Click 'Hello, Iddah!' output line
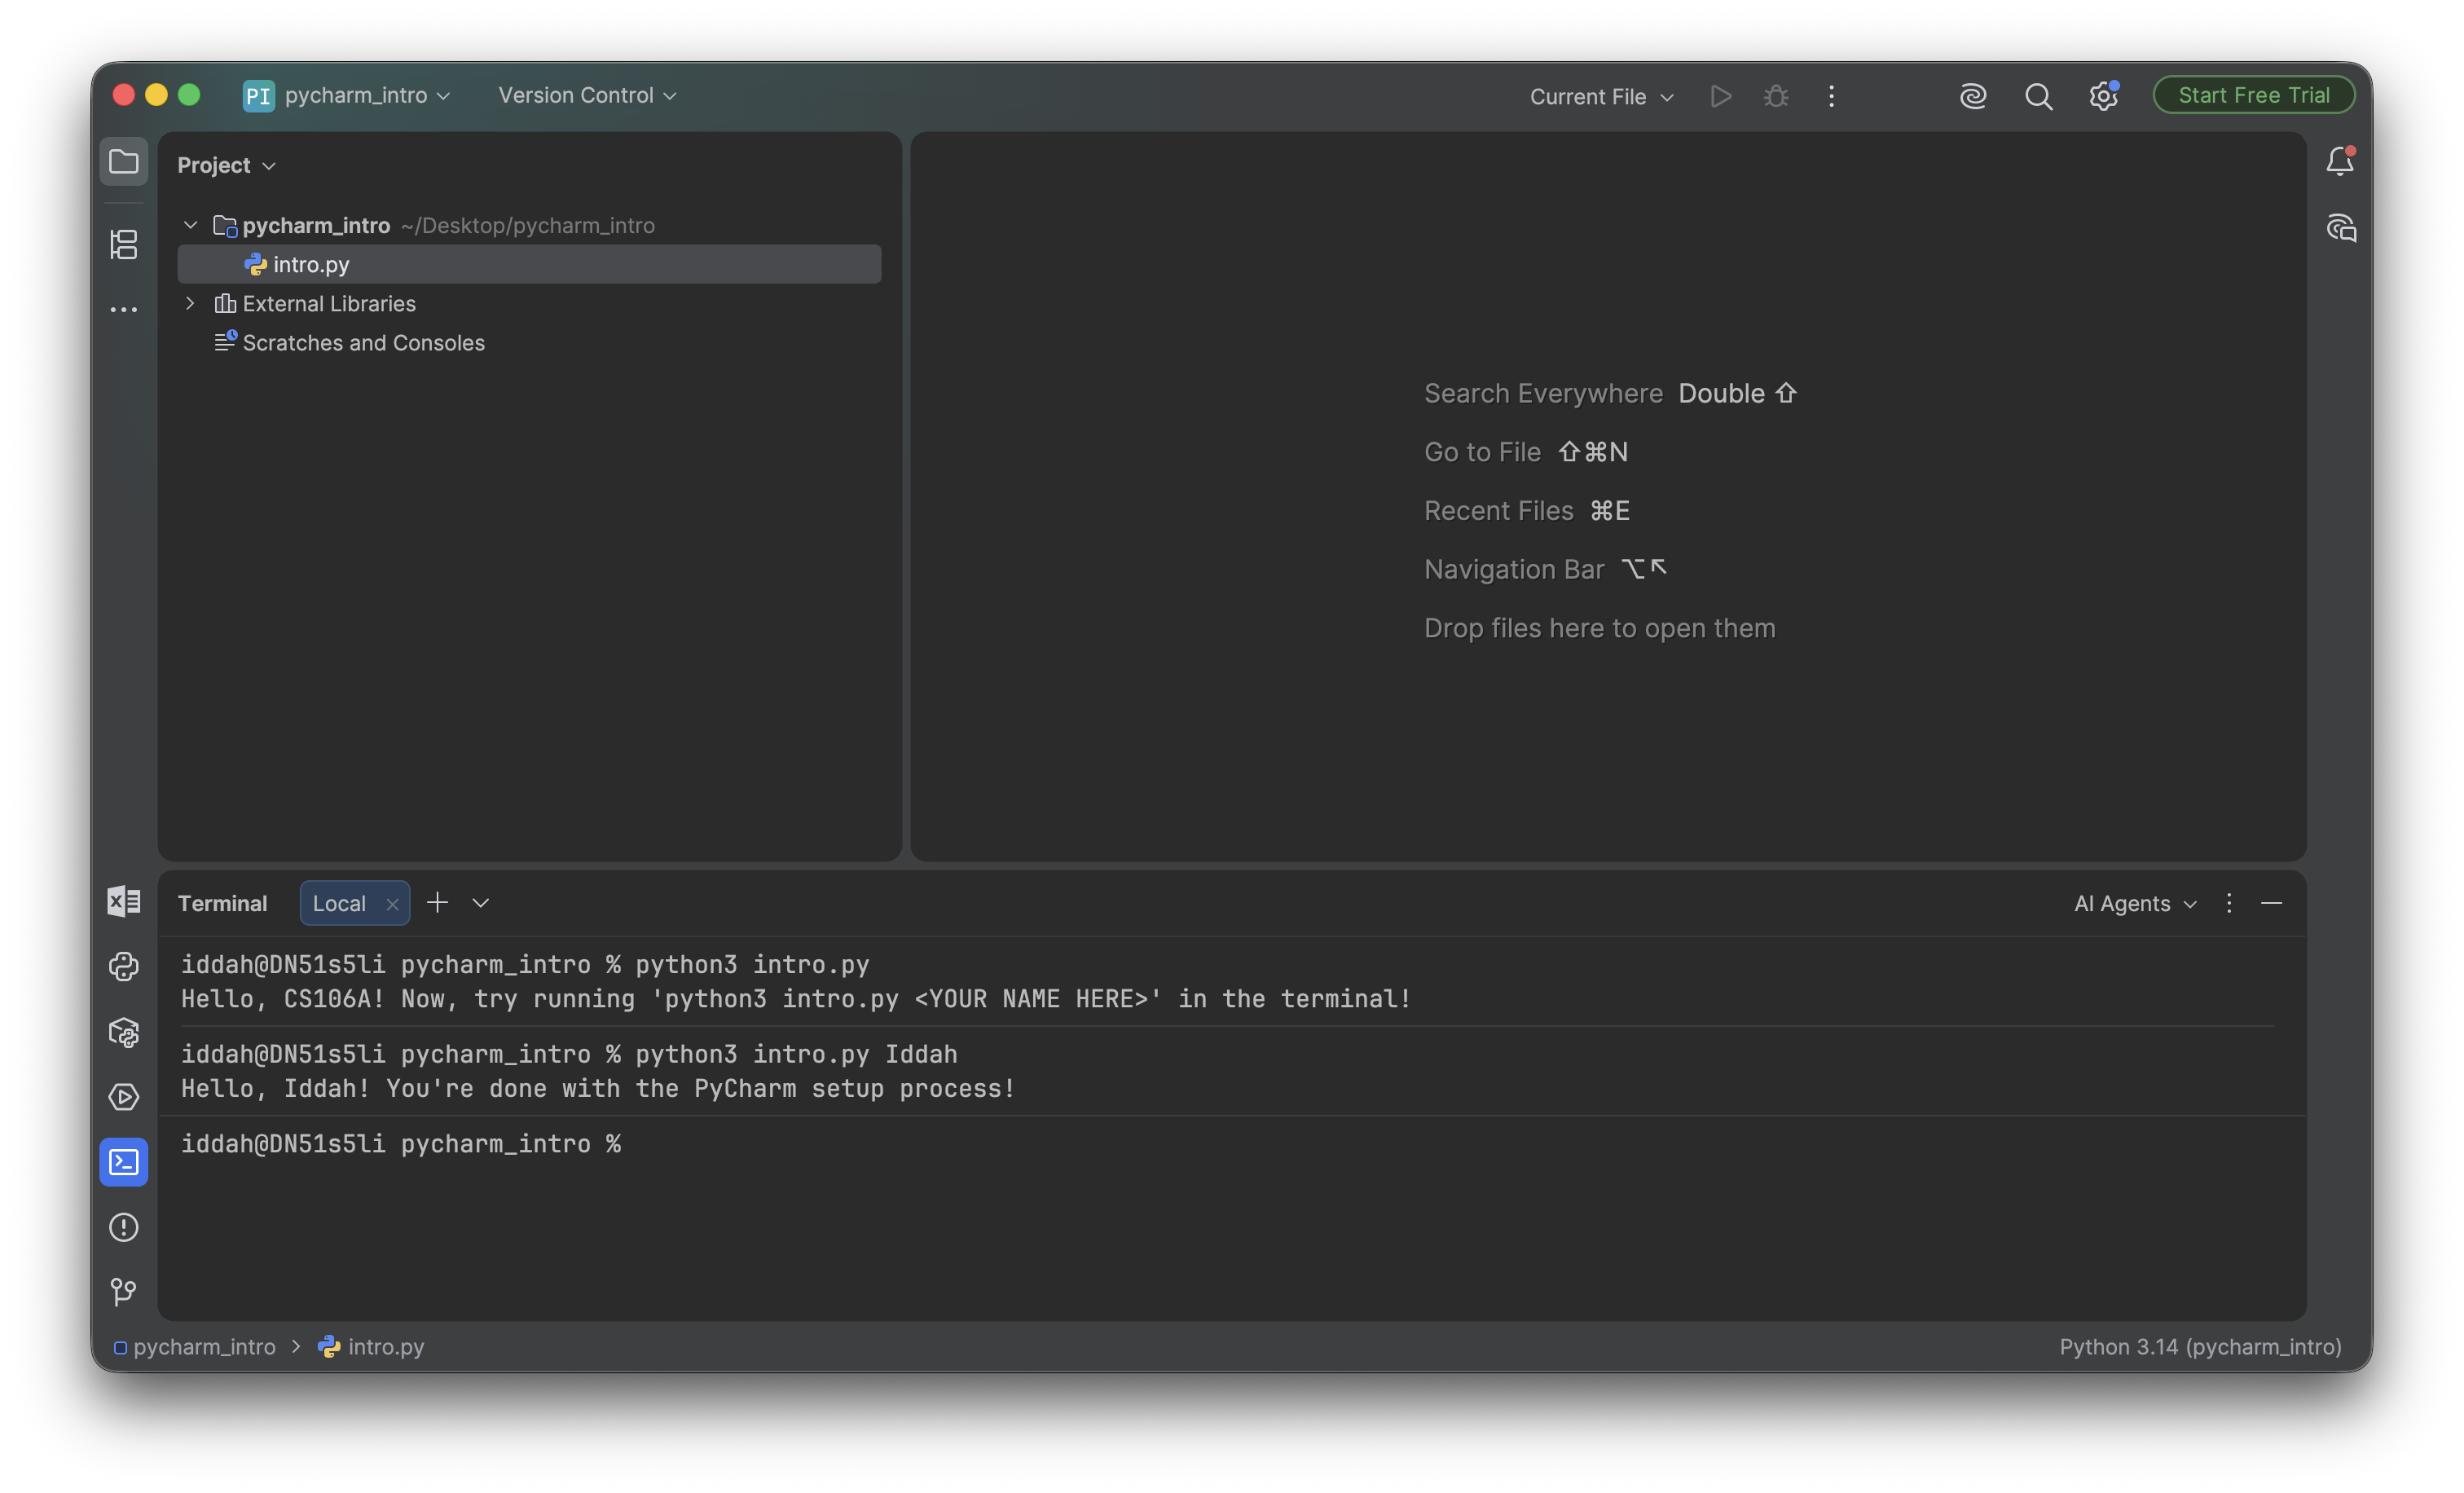 tap(598, 1089)
